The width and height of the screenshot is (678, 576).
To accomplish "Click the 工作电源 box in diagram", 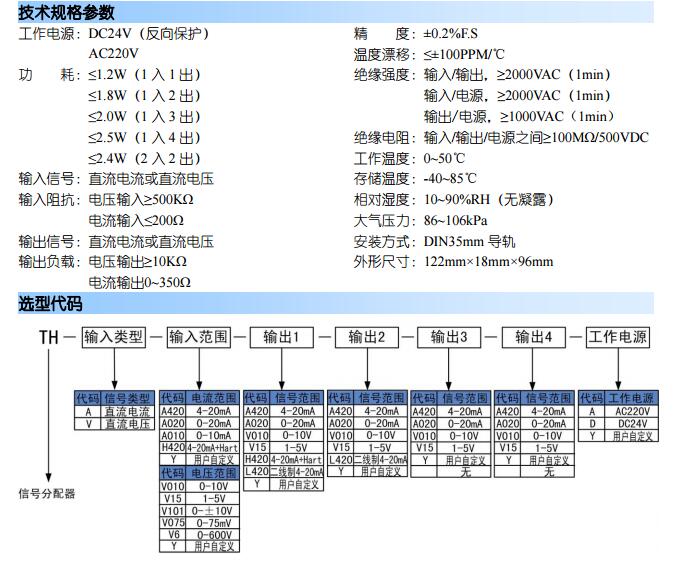I will pyautogui.click(x=616, y=337).
